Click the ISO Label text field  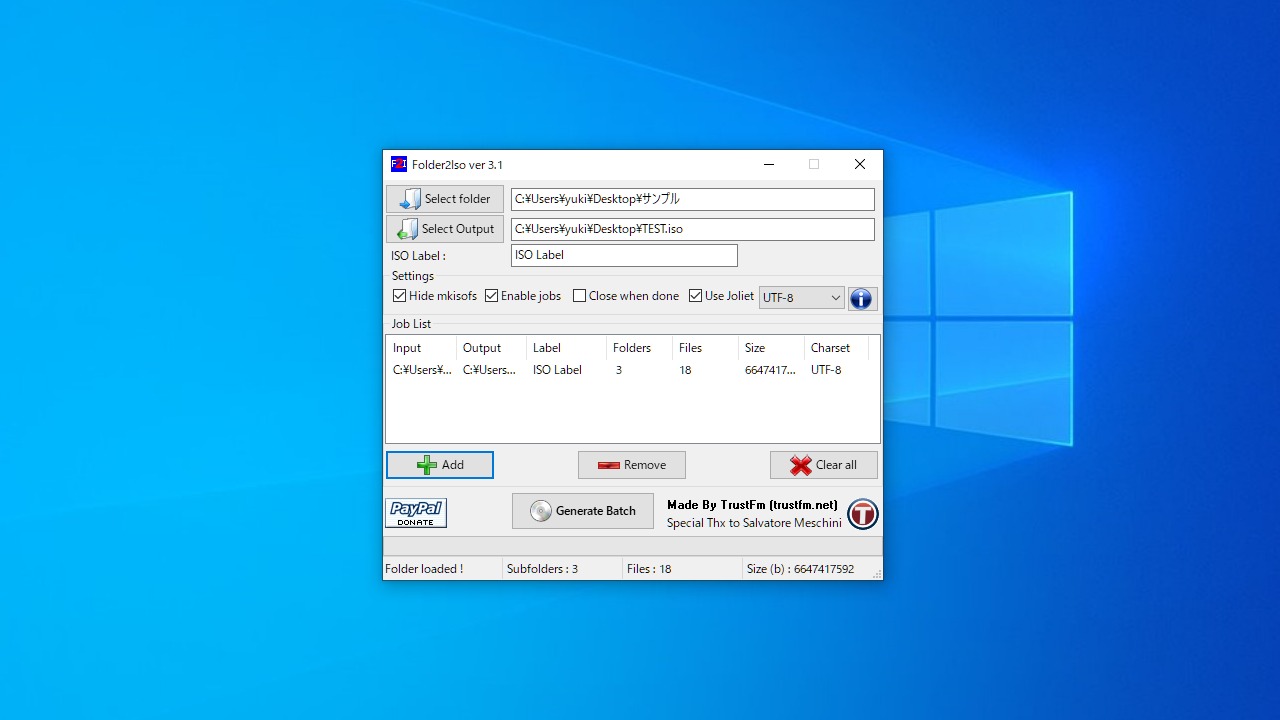click(624, 255)
